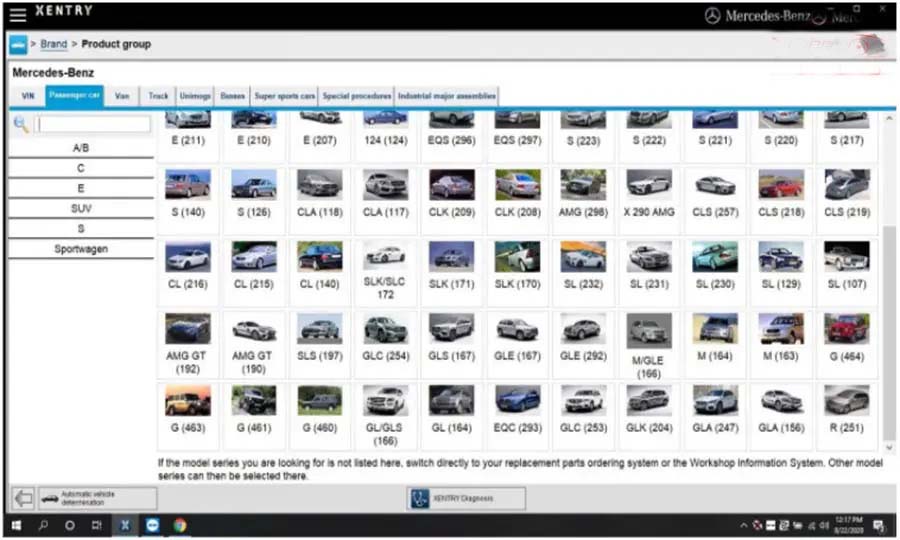Image resolution: width=900 pixels, height=540 pixels.
Task: Choose Sportwagen in the left filter list
Action: [81, 249]
